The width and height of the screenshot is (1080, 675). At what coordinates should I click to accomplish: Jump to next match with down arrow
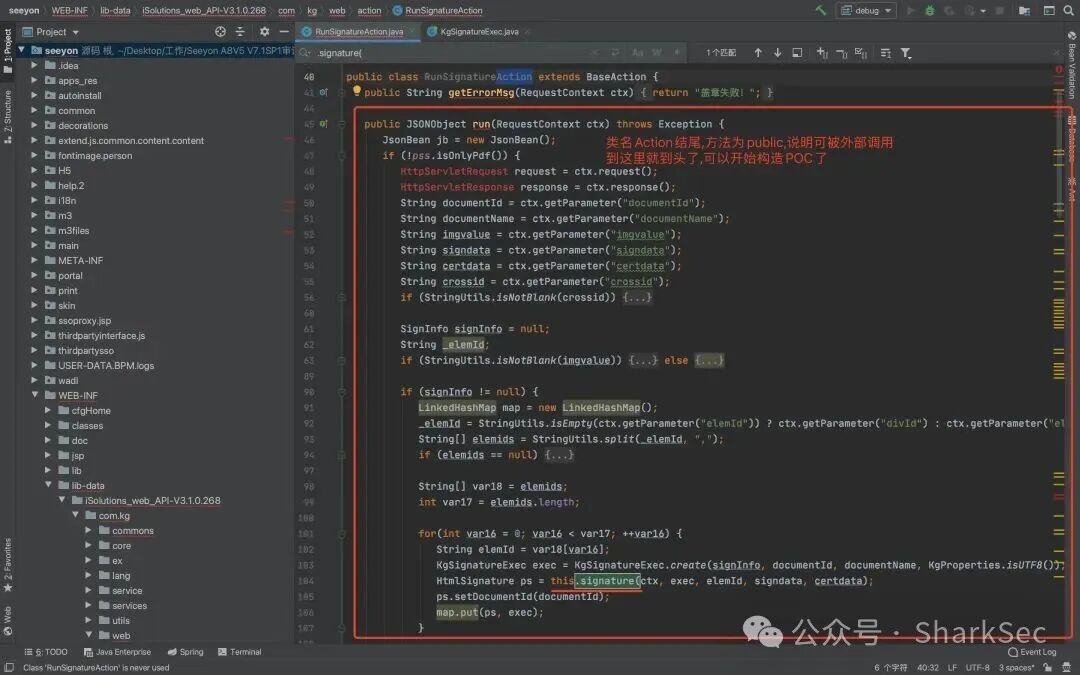[x=777, y=52]
